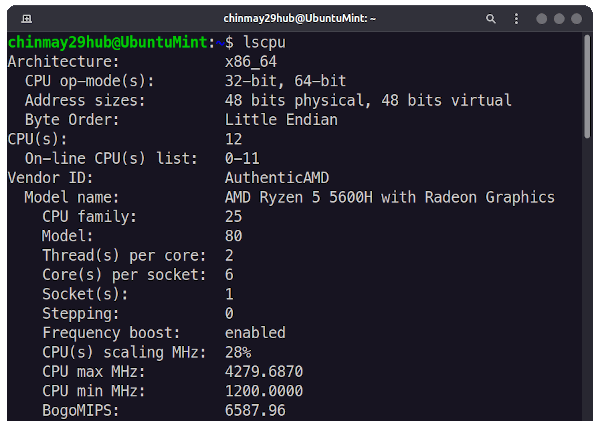
Task: Click the Byte Order label
Action: (72, 120)
